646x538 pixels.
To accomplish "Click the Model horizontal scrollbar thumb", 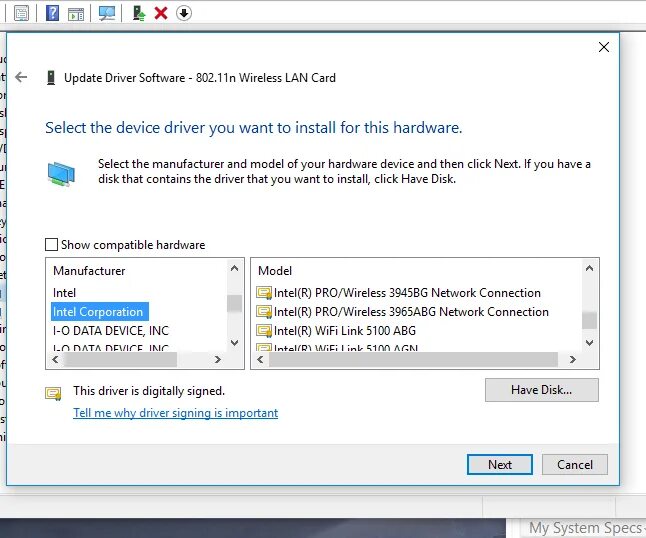I will 413,360.
